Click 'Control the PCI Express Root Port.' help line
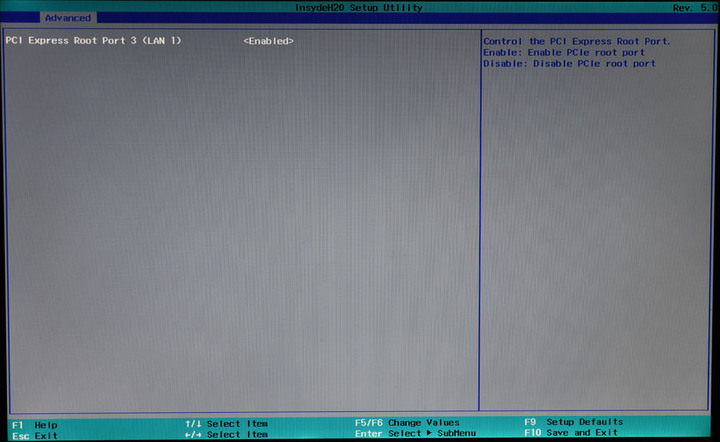The width and height of the screenshot is (720, 442). 577,41
